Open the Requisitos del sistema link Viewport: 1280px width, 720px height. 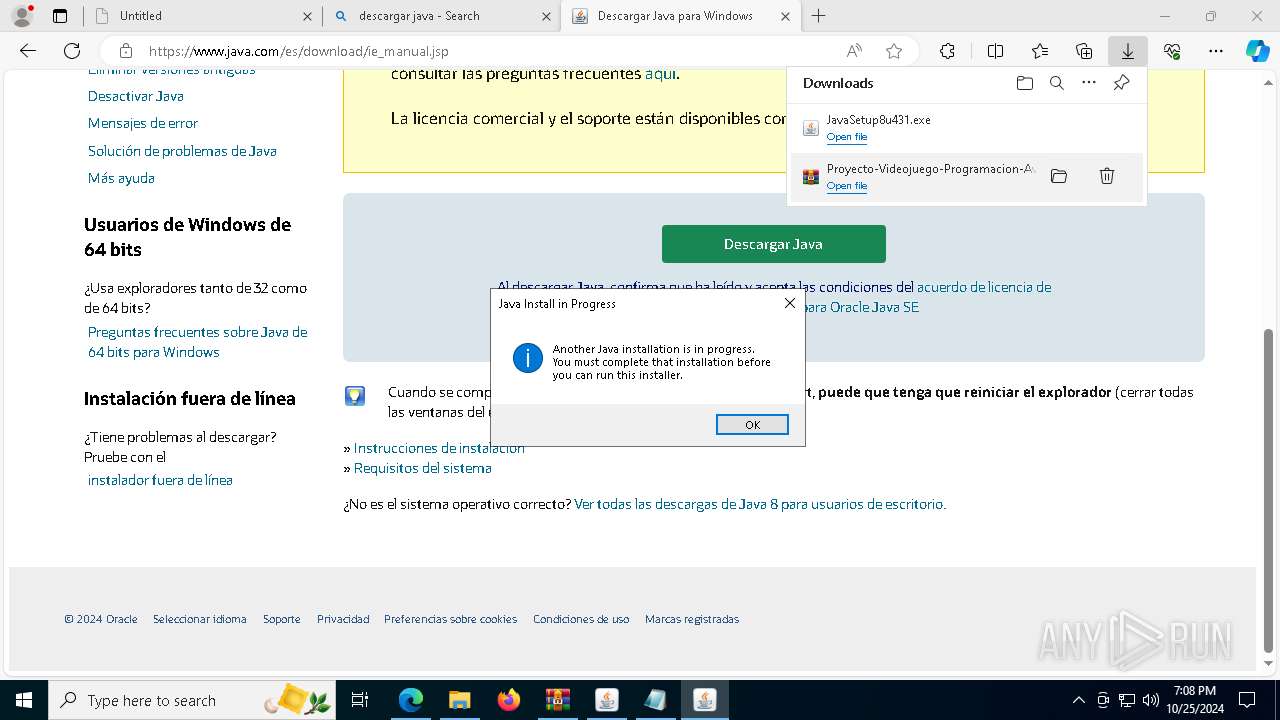pos(422,468)
